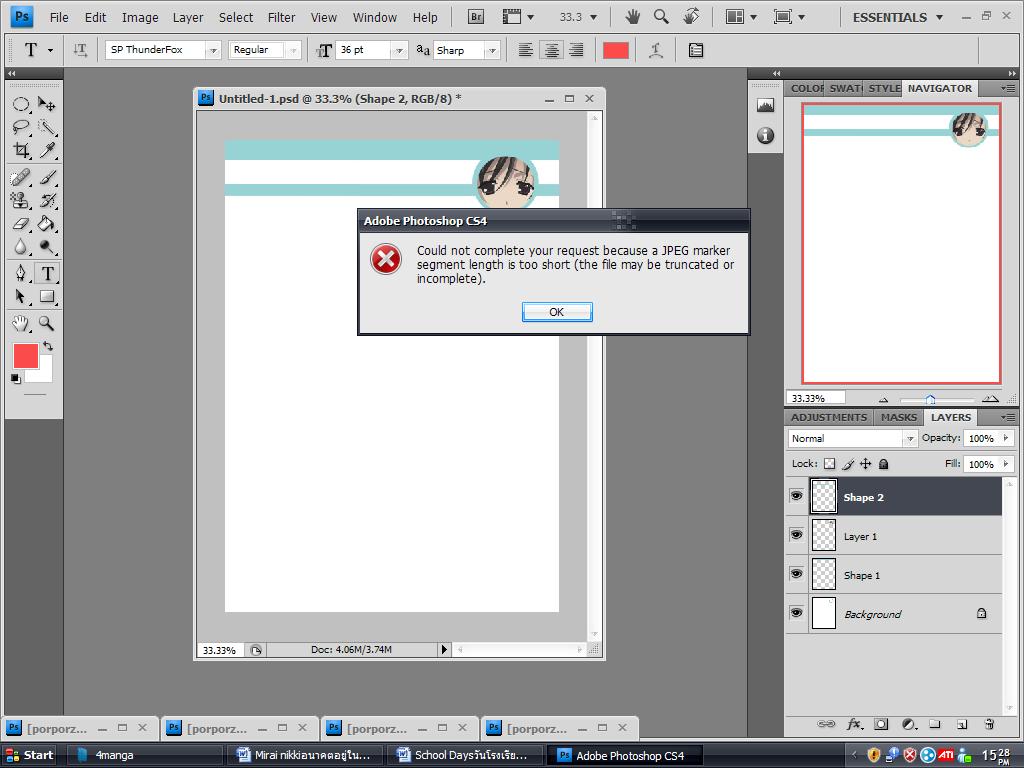The width and height of the screenshot is (1024, 768).
Task: Hide the Layer 1 layer
Action: (x=797, y=535)
